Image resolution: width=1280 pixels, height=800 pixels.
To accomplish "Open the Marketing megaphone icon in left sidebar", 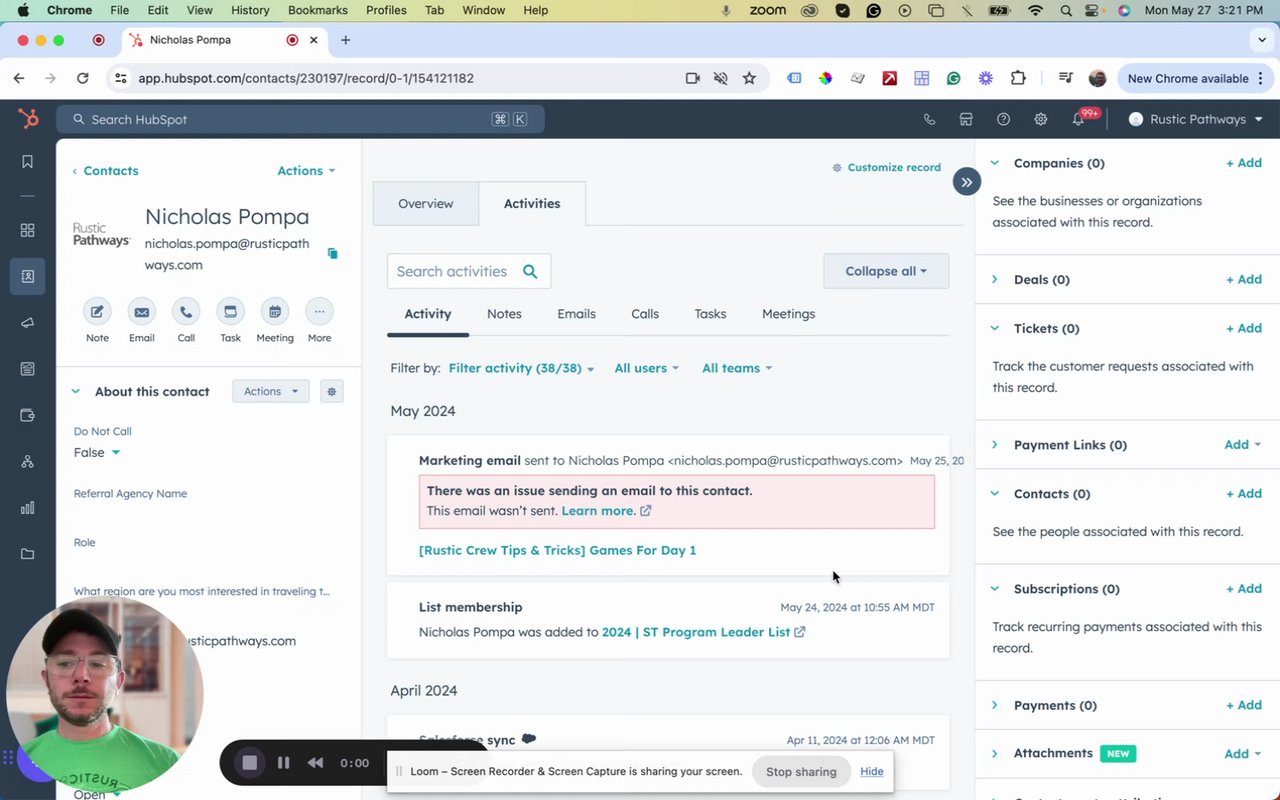I will click(27, 322).
